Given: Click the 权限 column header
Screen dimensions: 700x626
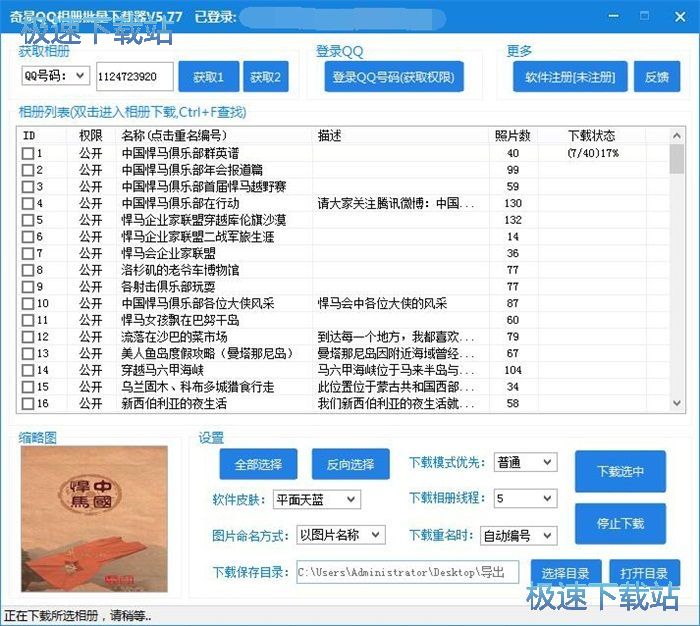Looking at the screenshot, I should pos(91,136).
